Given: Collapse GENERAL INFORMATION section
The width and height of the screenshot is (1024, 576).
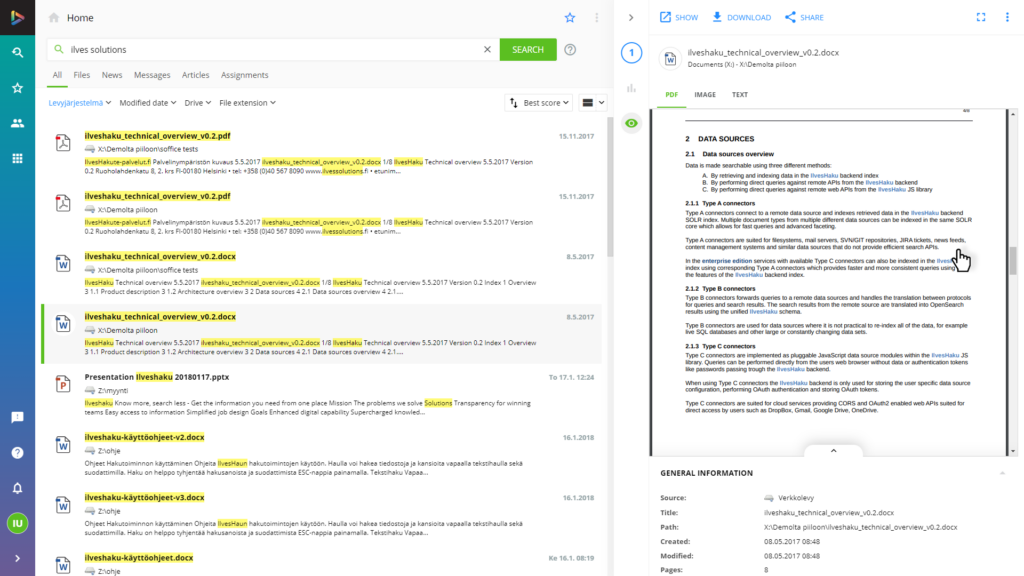Looking at the screenshot, I should [1002, 473].
